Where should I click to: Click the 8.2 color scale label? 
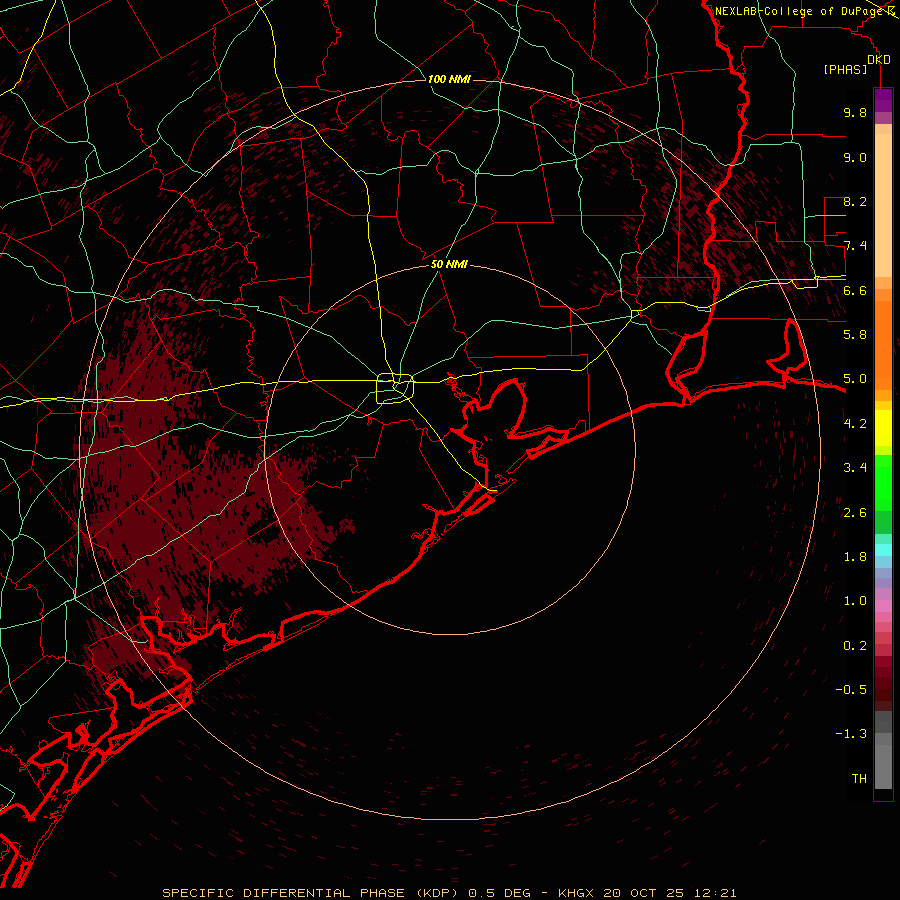pos(855,201)
